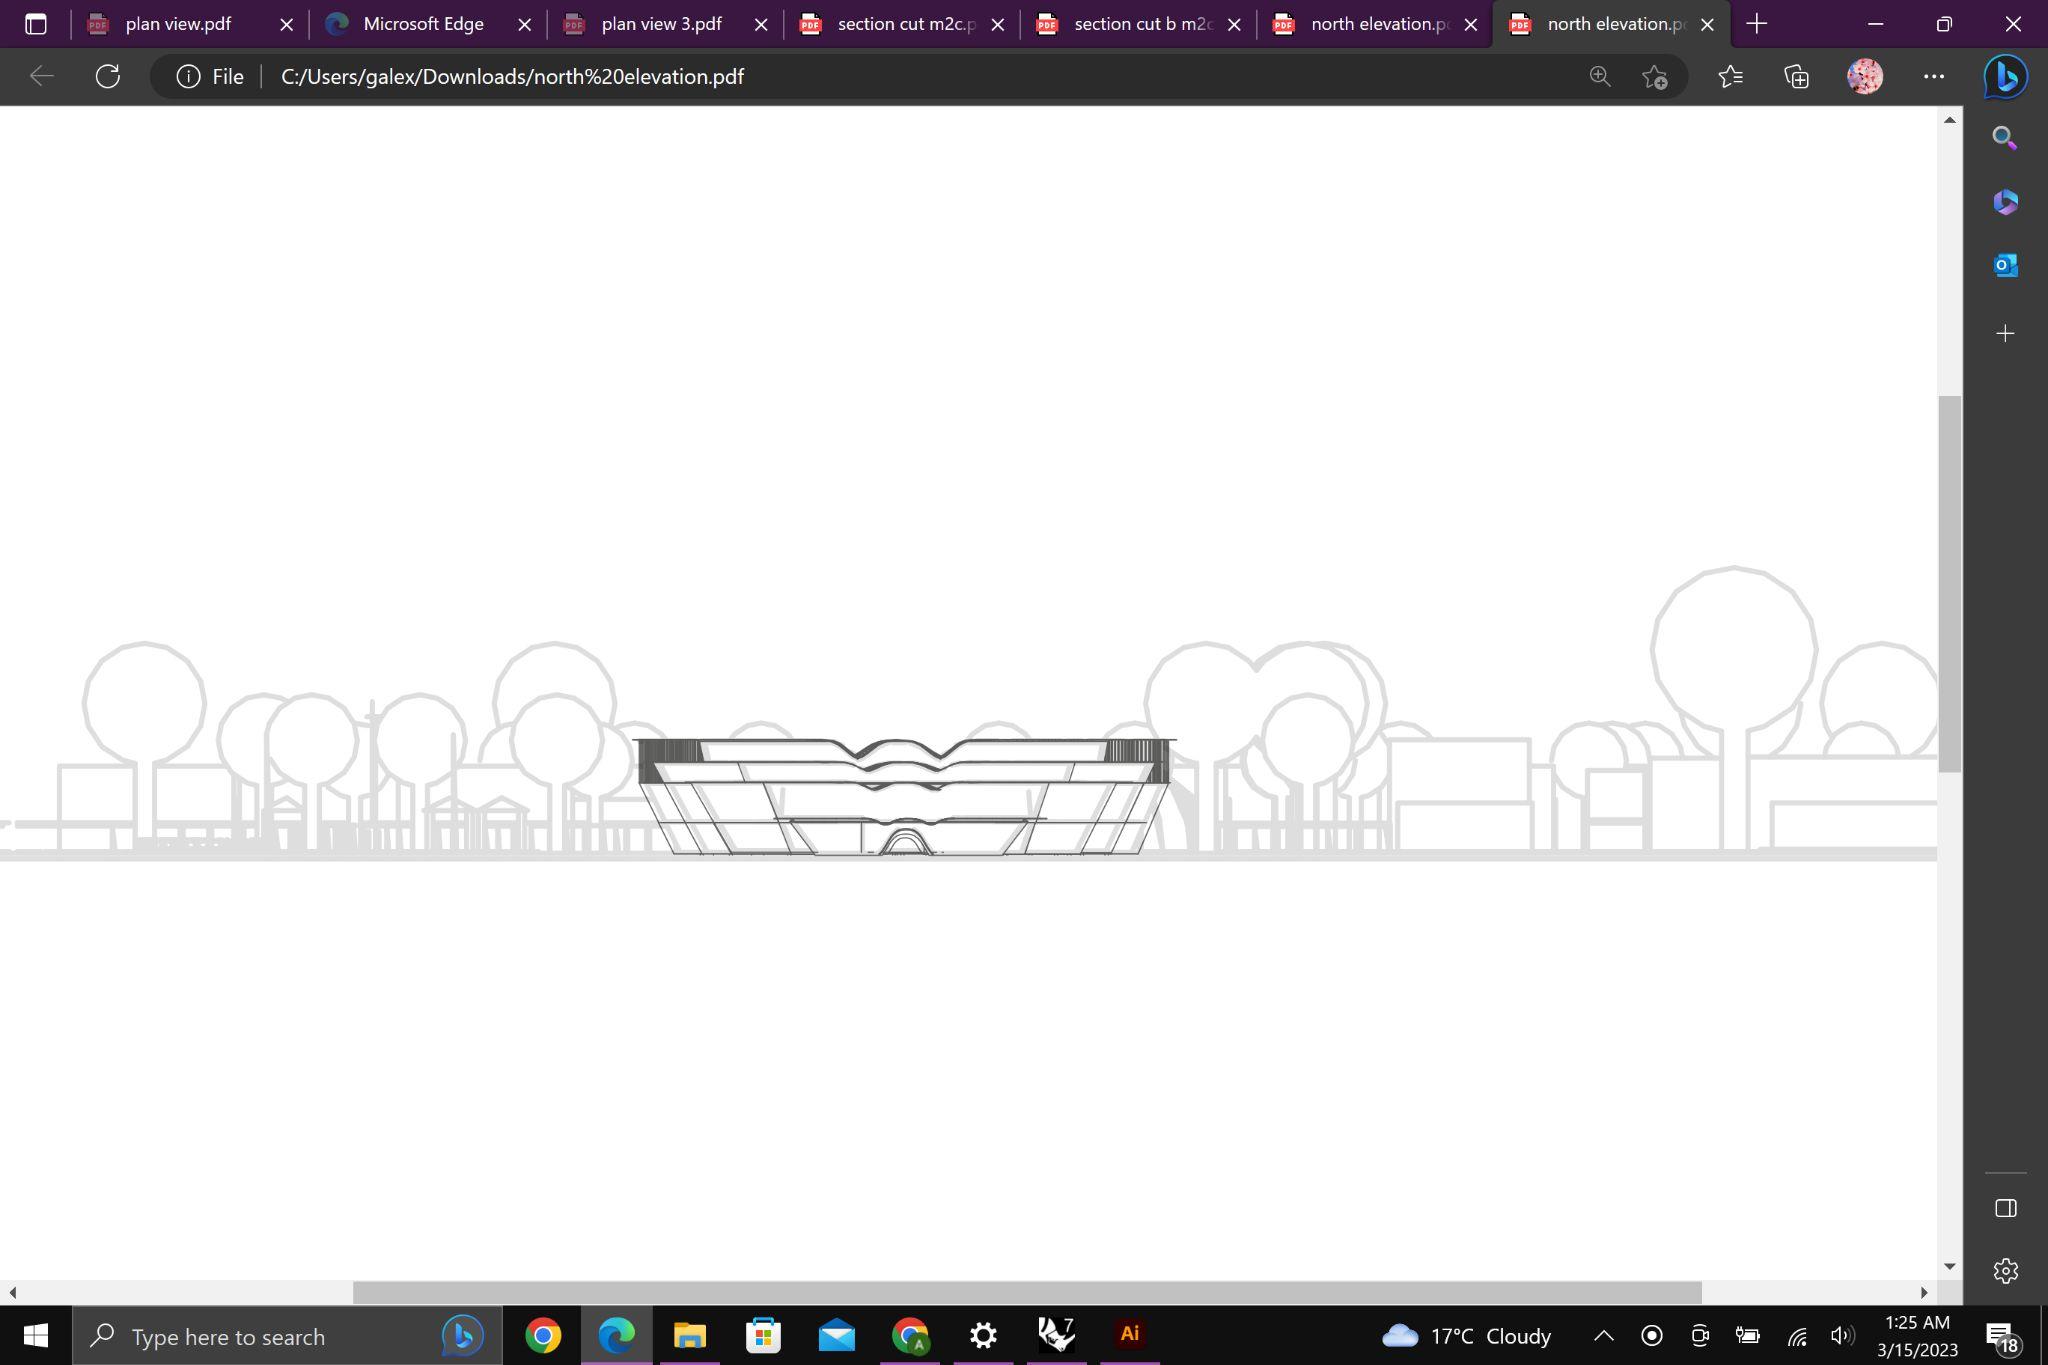Add this page to favorites
Viewport: 2048px width, 1365px height.
1655,77
